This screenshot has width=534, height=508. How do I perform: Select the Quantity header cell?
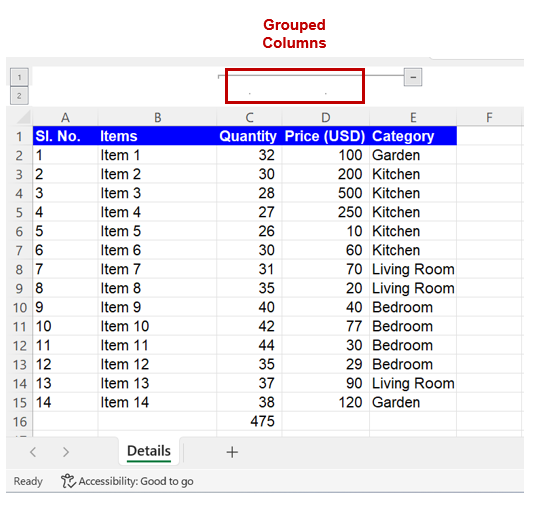249,136
